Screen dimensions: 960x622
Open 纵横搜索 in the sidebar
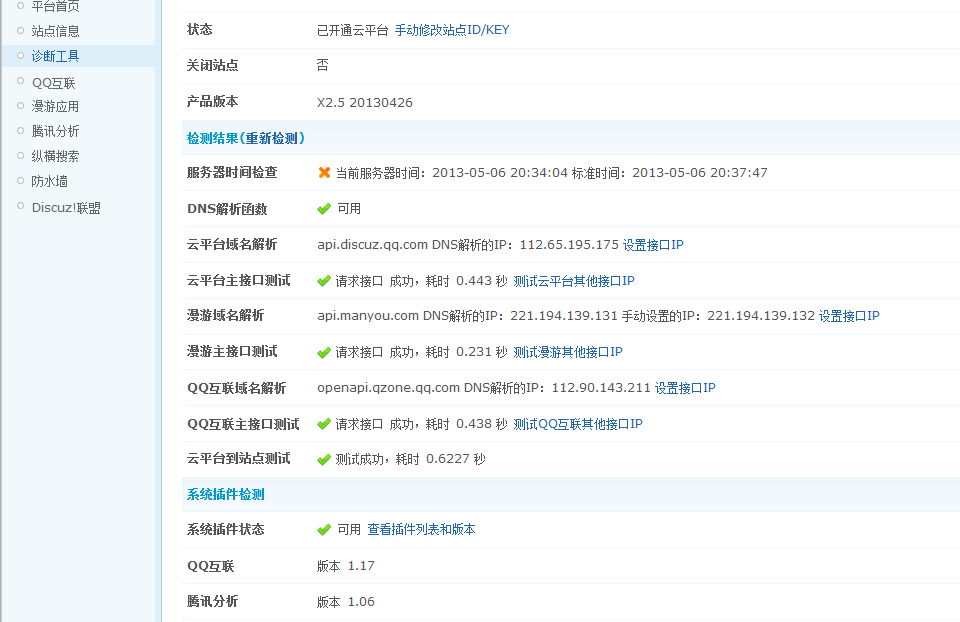pyautogui.click(x=55, y=156)
